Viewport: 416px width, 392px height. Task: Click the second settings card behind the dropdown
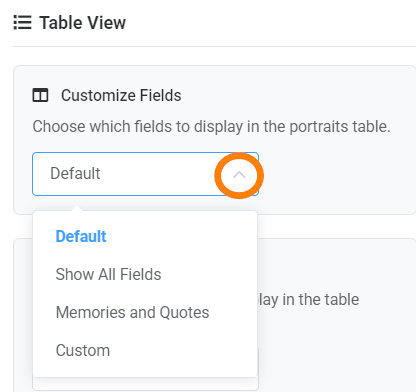[x=337, y=315]
